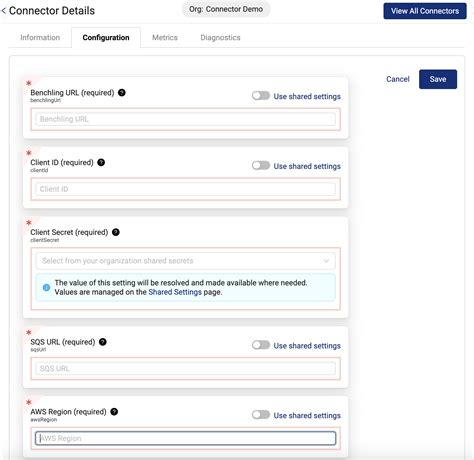Enable shared settings toggle for Benchling URL

click(x=261, y=96)
